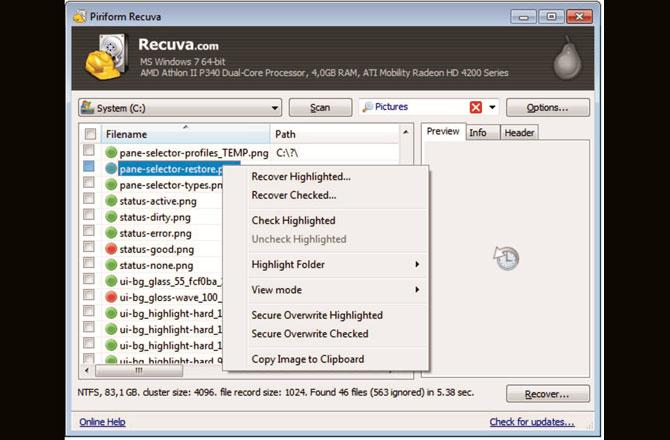Image resolution: width=670 pixels, height=440 pixels.
Task: Select the status-error.png filename
Action: (156, 234)
